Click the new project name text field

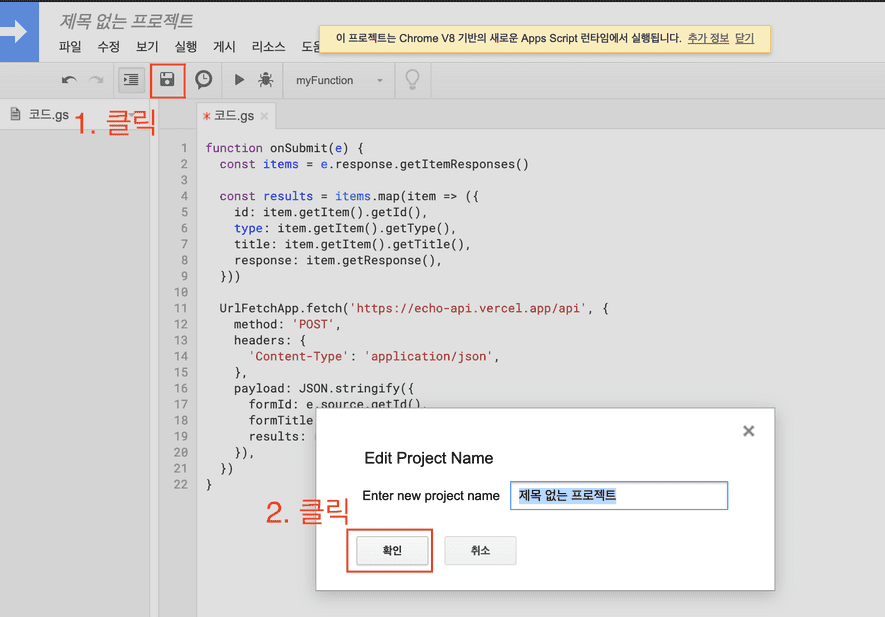pos(619,496)
